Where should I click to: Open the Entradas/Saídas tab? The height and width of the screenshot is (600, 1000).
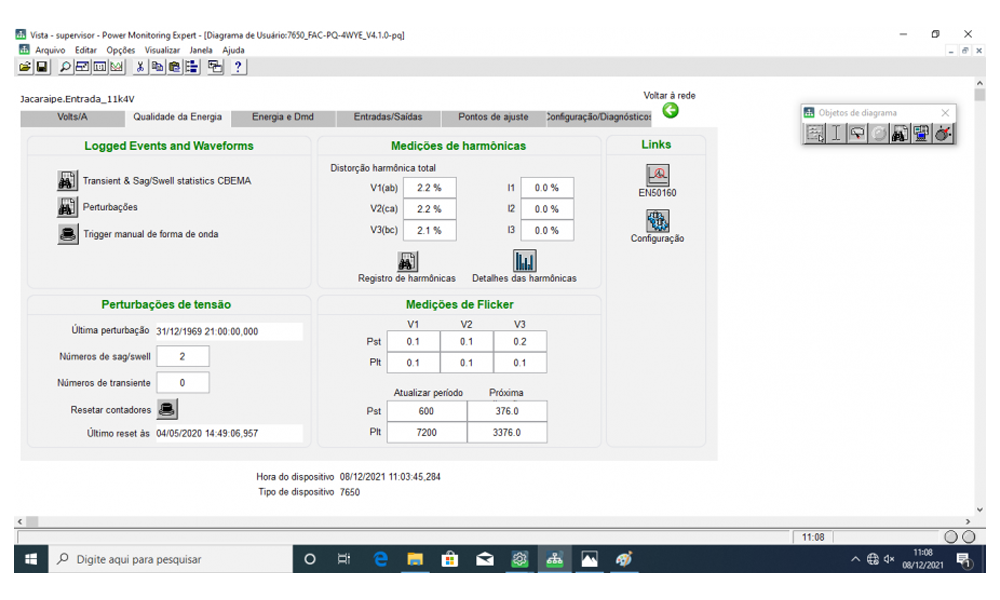(387, 117)
